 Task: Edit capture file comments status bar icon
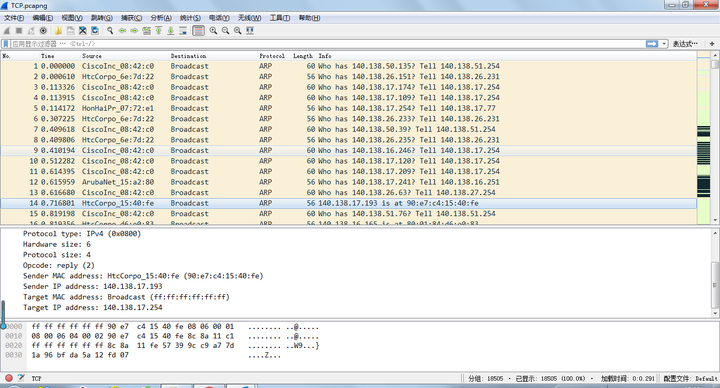21,378
